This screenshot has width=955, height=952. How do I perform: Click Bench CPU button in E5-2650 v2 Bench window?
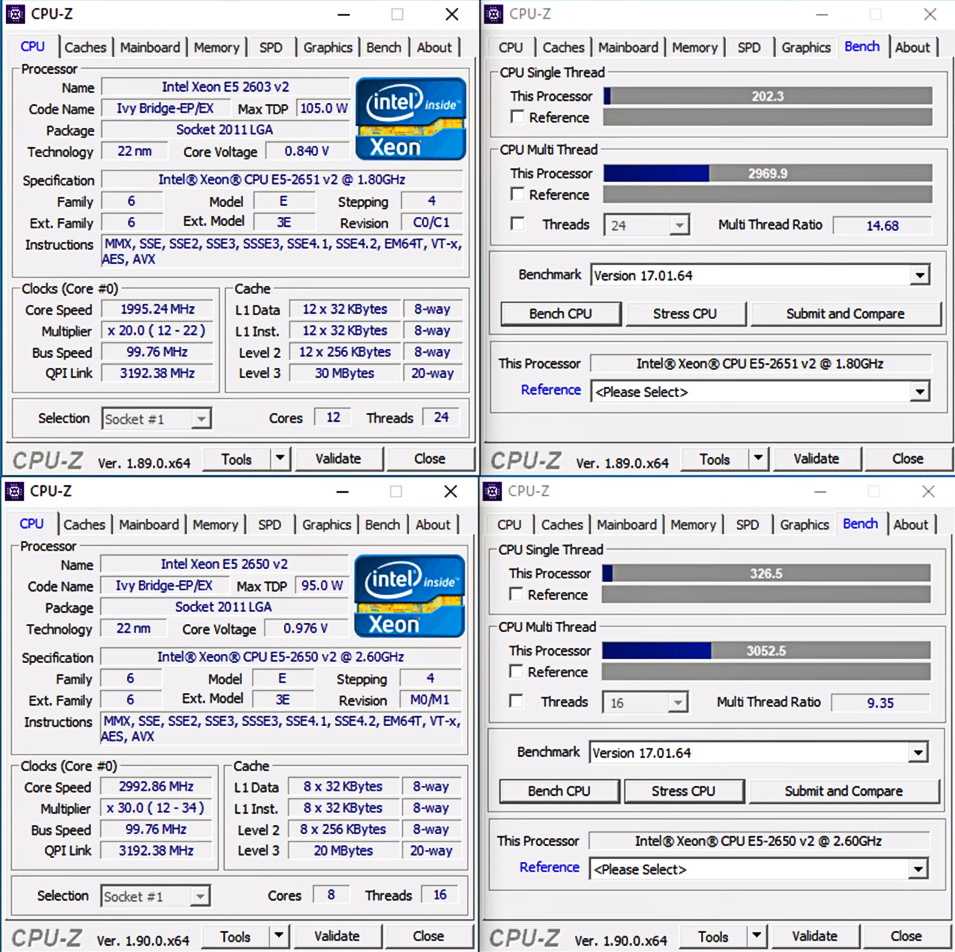click(x=559, y=791)
